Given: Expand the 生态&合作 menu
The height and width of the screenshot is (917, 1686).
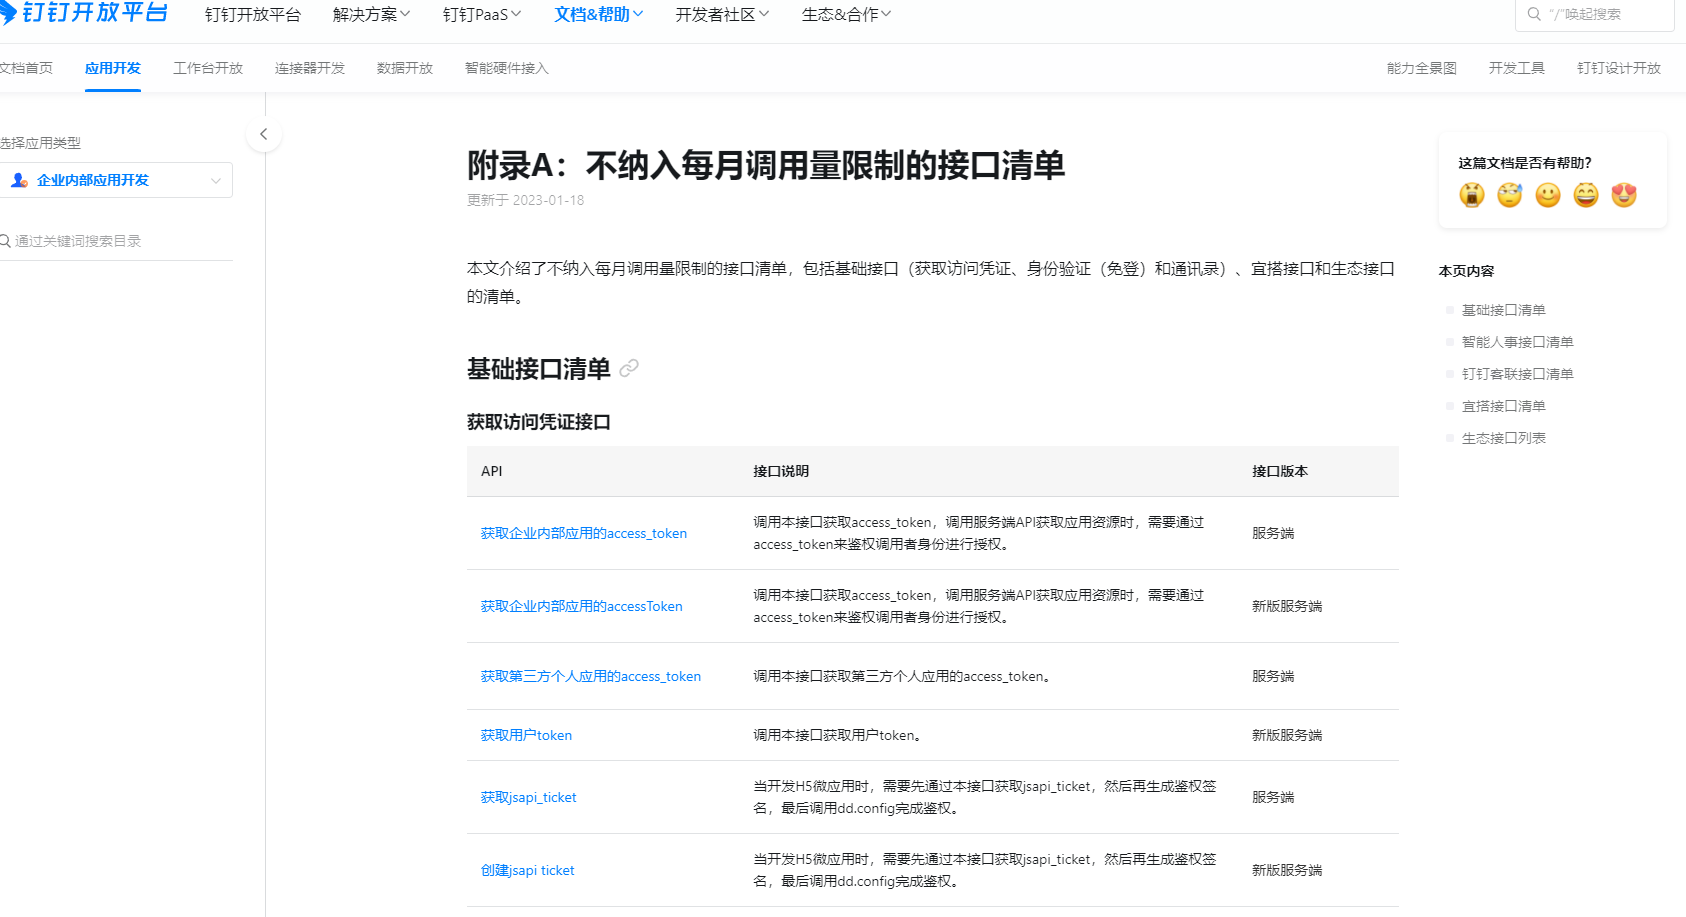Looking at the screenshot, I should [x=846, y=14].
